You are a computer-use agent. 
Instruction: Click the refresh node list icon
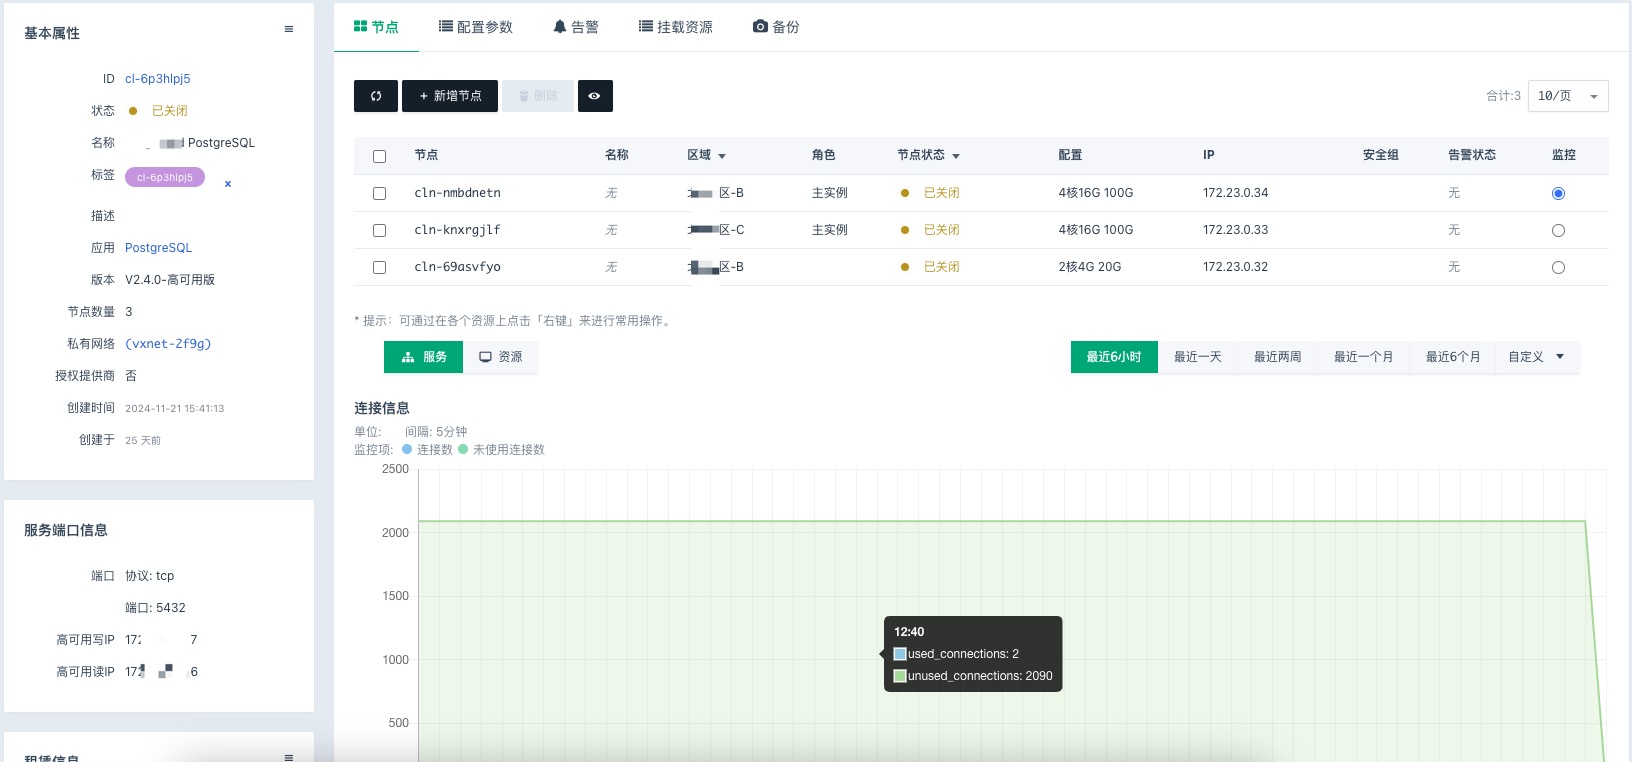point(376,96)
